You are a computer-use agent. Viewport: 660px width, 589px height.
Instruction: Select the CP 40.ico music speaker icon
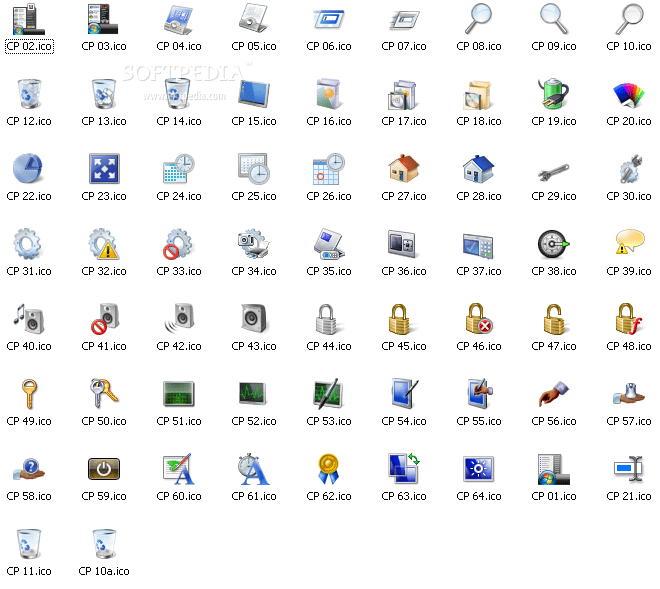click(x=29, y=319)
